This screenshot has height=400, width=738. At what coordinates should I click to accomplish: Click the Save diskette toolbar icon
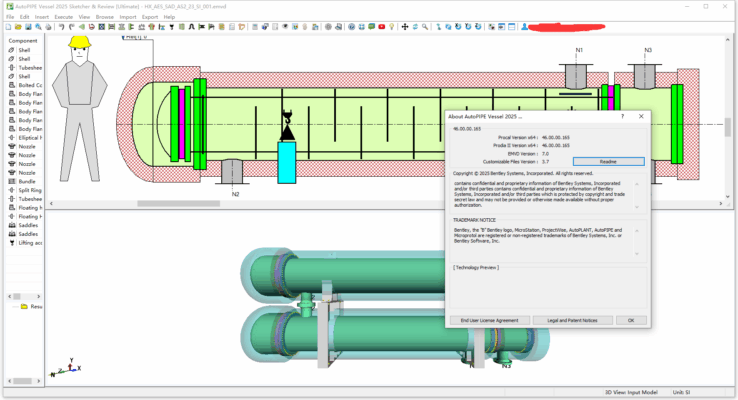(x=28, y=27)
